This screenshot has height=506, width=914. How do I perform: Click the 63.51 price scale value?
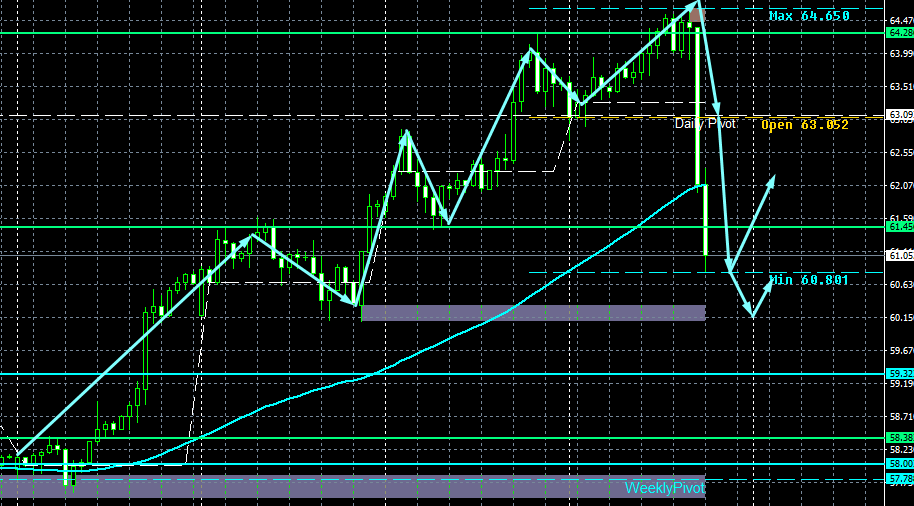(901, 86)
